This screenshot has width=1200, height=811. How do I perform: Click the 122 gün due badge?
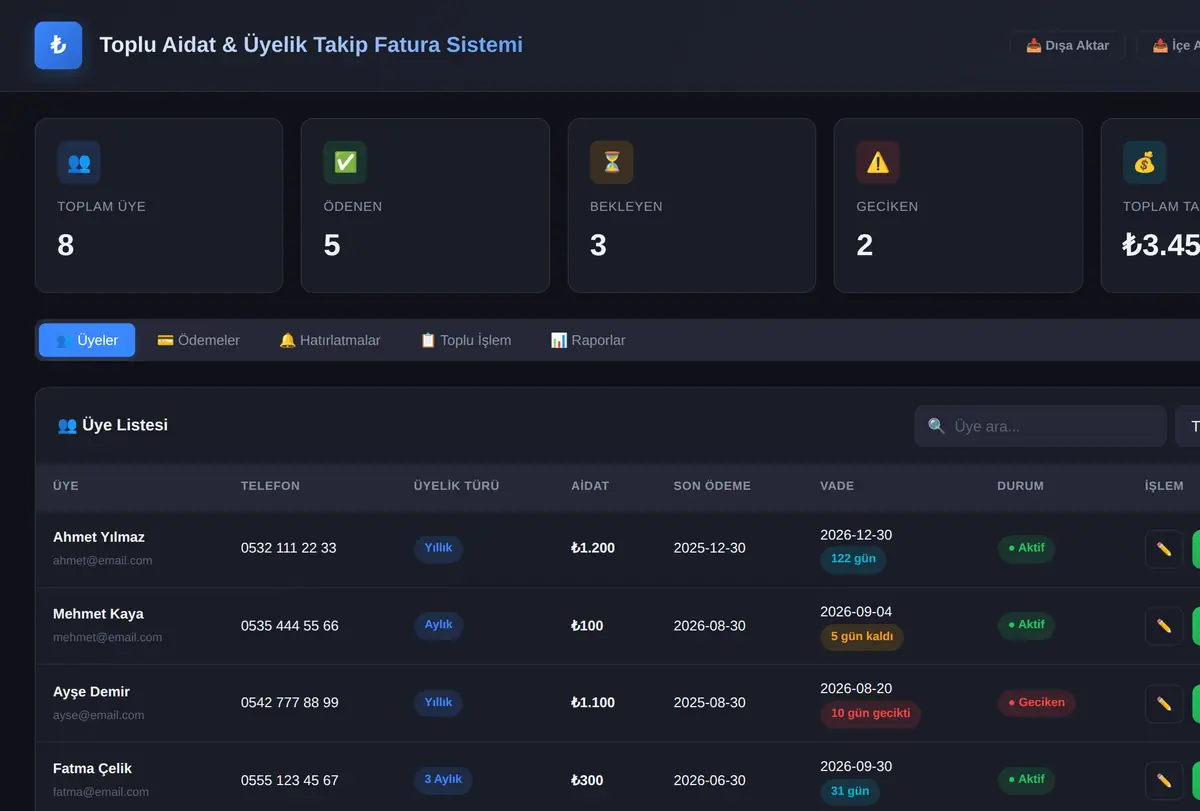click(853, 559)
